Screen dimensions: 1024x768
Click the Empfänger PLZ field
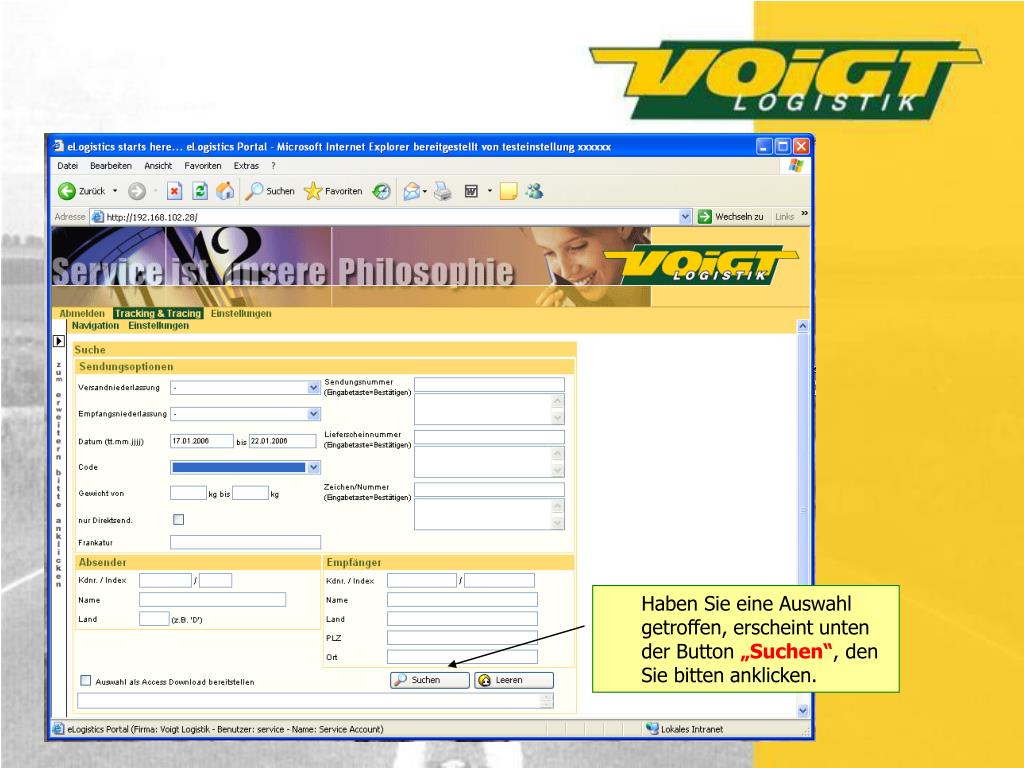coord(462,637)
